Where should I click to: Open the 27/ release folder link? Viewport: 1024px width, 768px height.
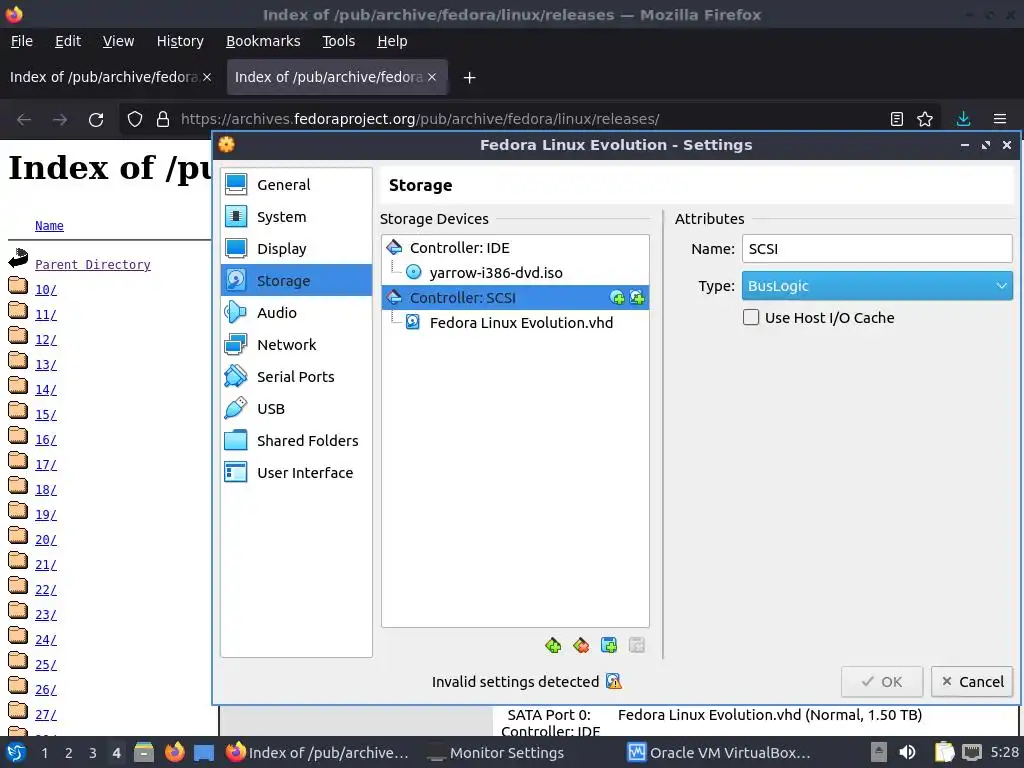point(46,715)
